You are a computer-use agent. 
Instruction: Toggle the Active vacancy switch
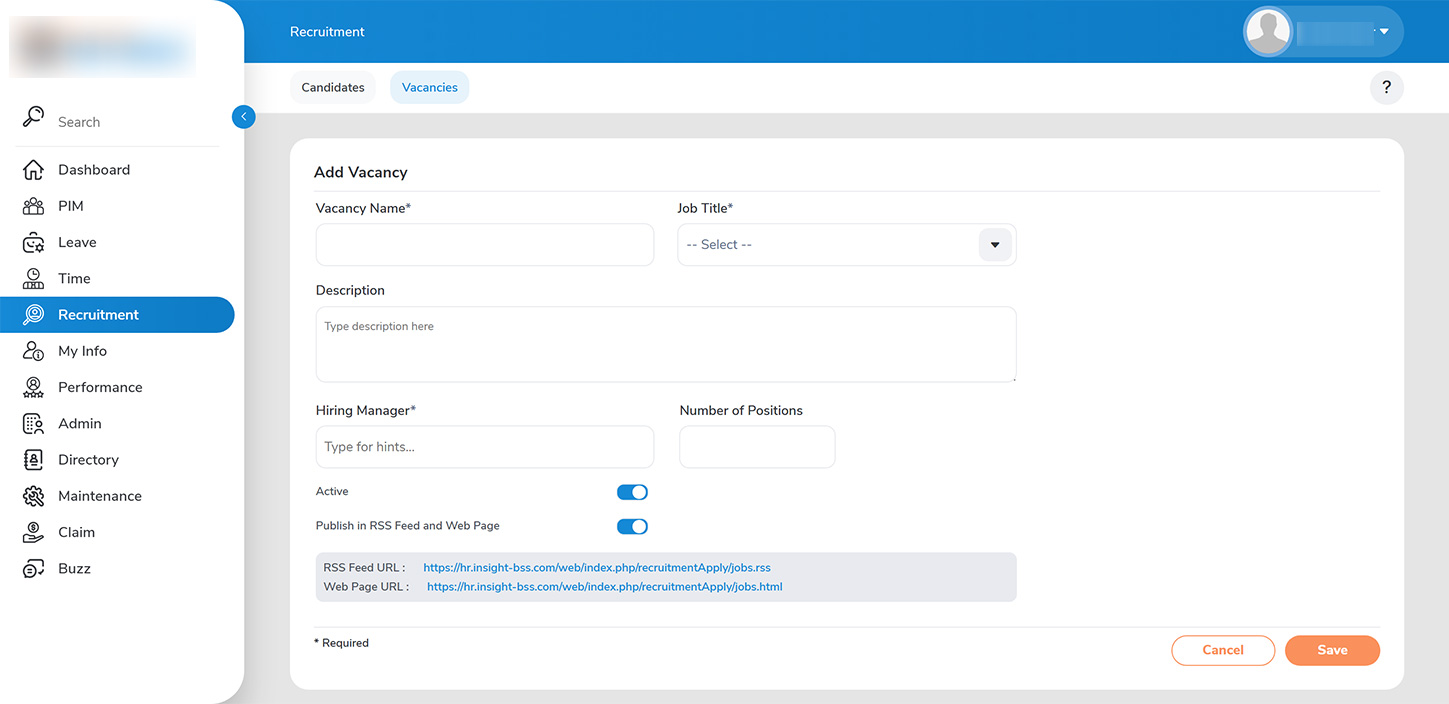point(632,492)
